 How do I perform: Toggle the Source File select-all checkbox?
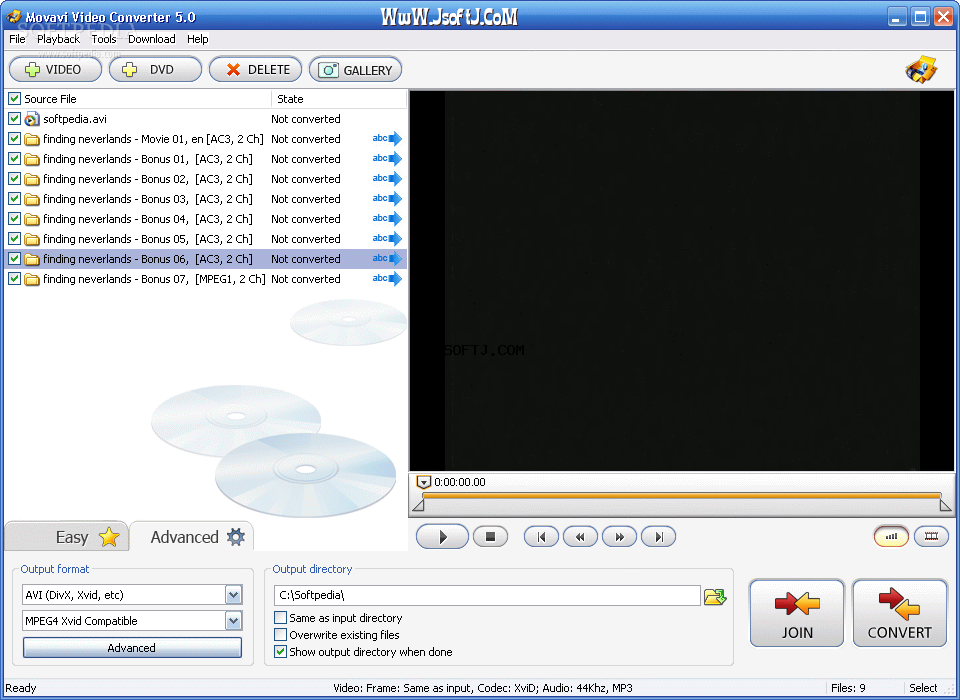(x=14, y=99)
